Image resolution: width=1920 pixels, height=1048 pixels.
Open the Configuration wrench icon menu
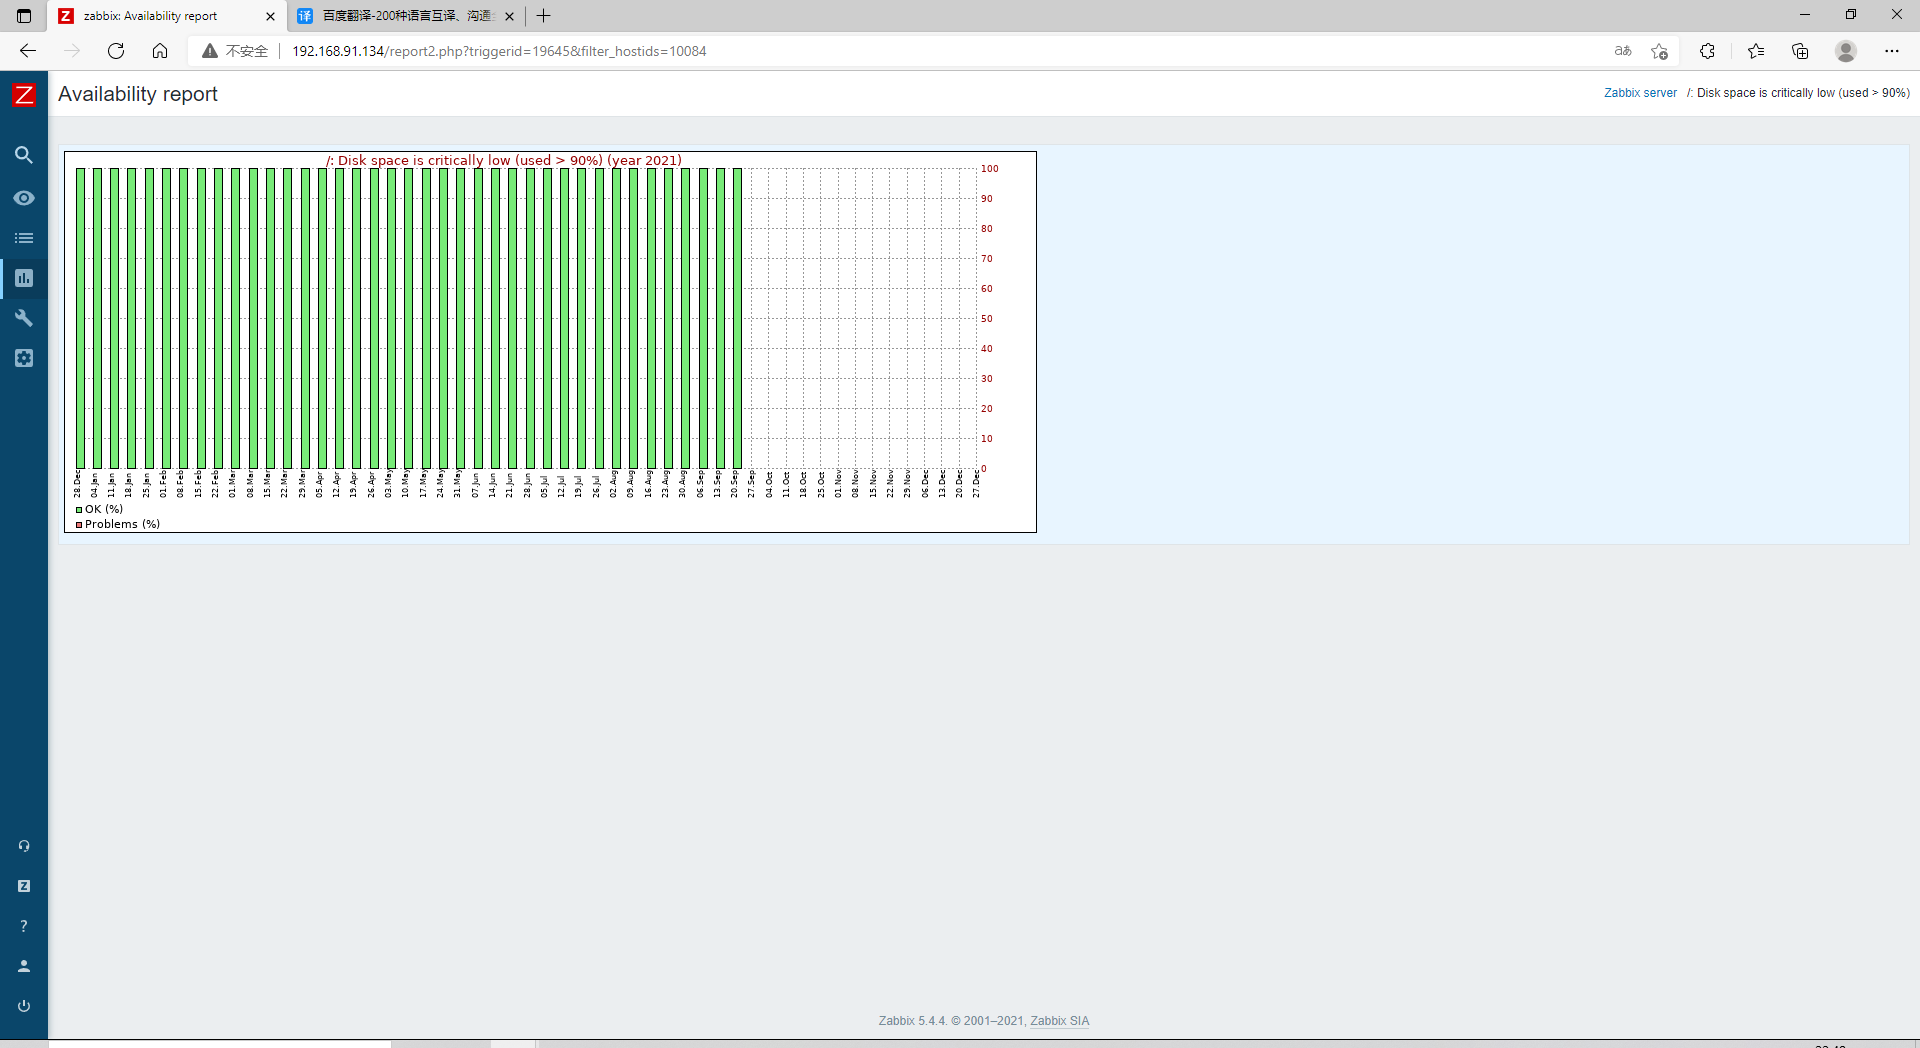coord(24,318)
